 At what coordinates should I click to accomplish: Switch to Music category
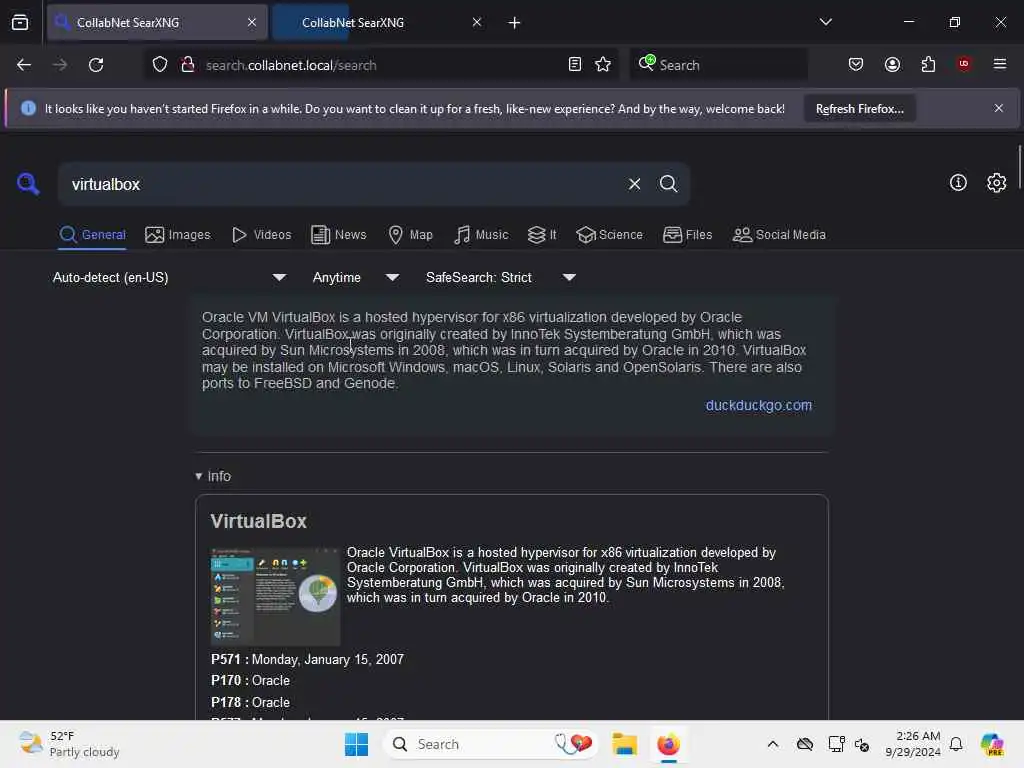point(481,234)
